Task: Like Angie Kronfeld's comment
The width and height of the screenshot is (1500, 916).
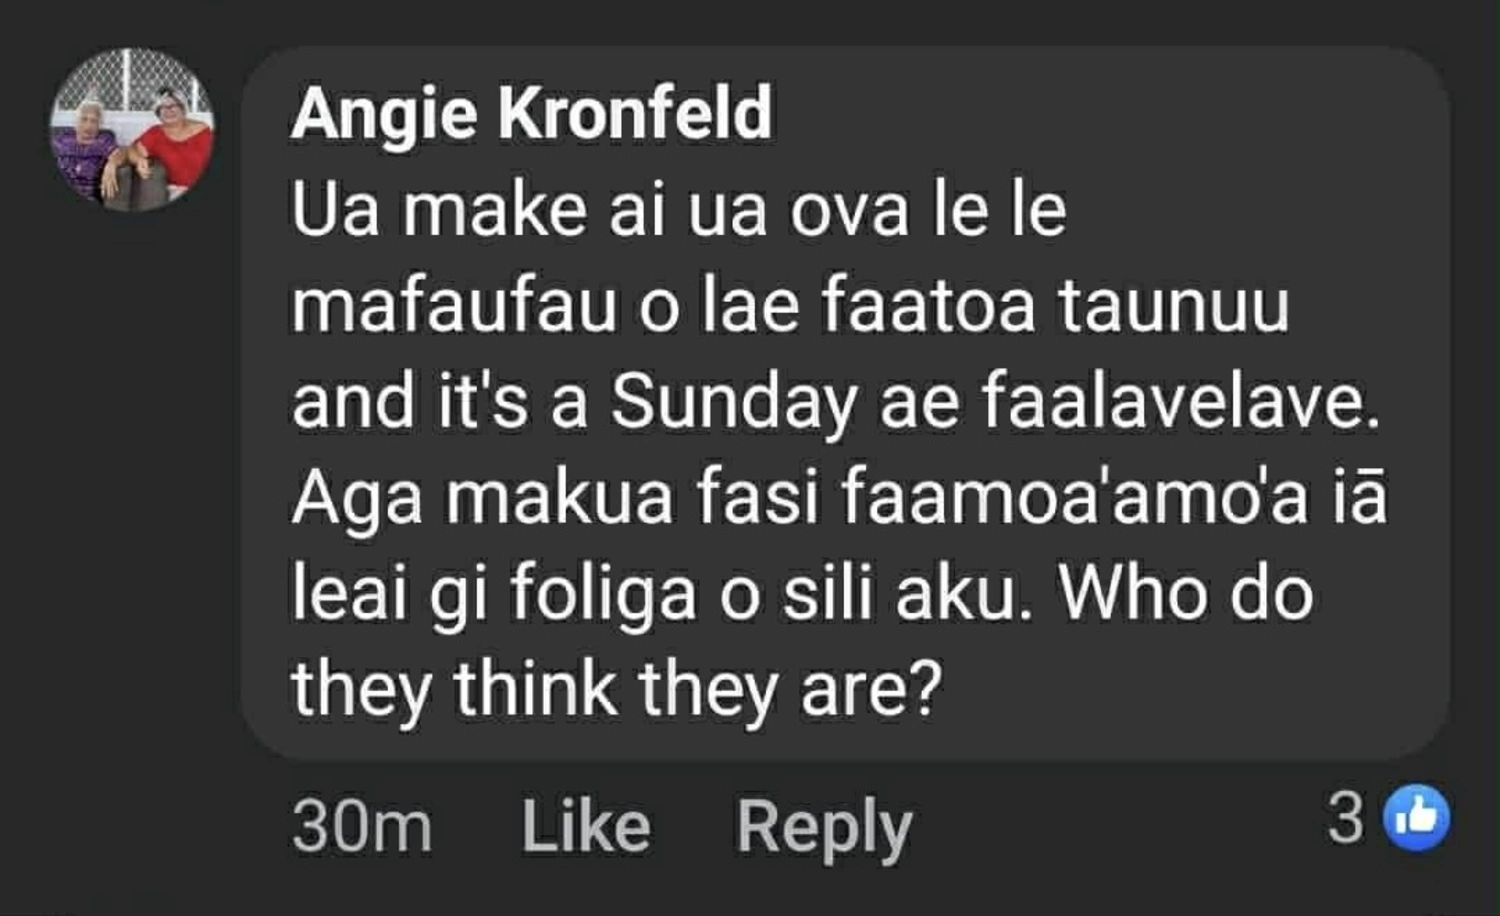Action: [x=586, y=827]
